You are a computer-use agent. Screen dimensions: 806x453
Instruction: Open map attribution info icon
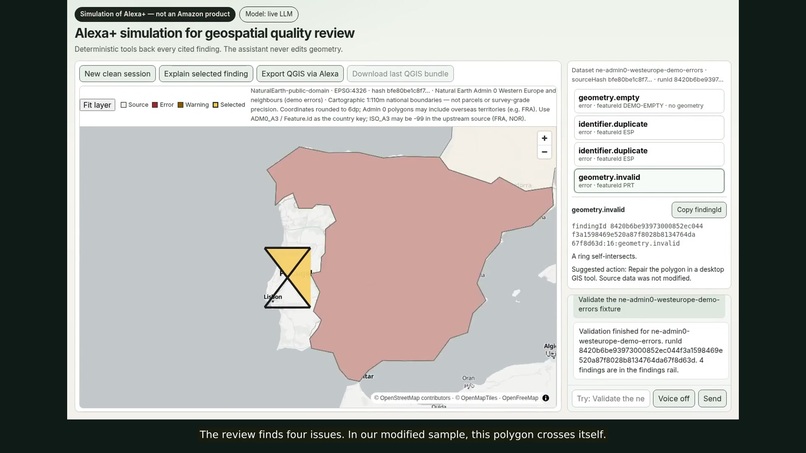point(546,398)
